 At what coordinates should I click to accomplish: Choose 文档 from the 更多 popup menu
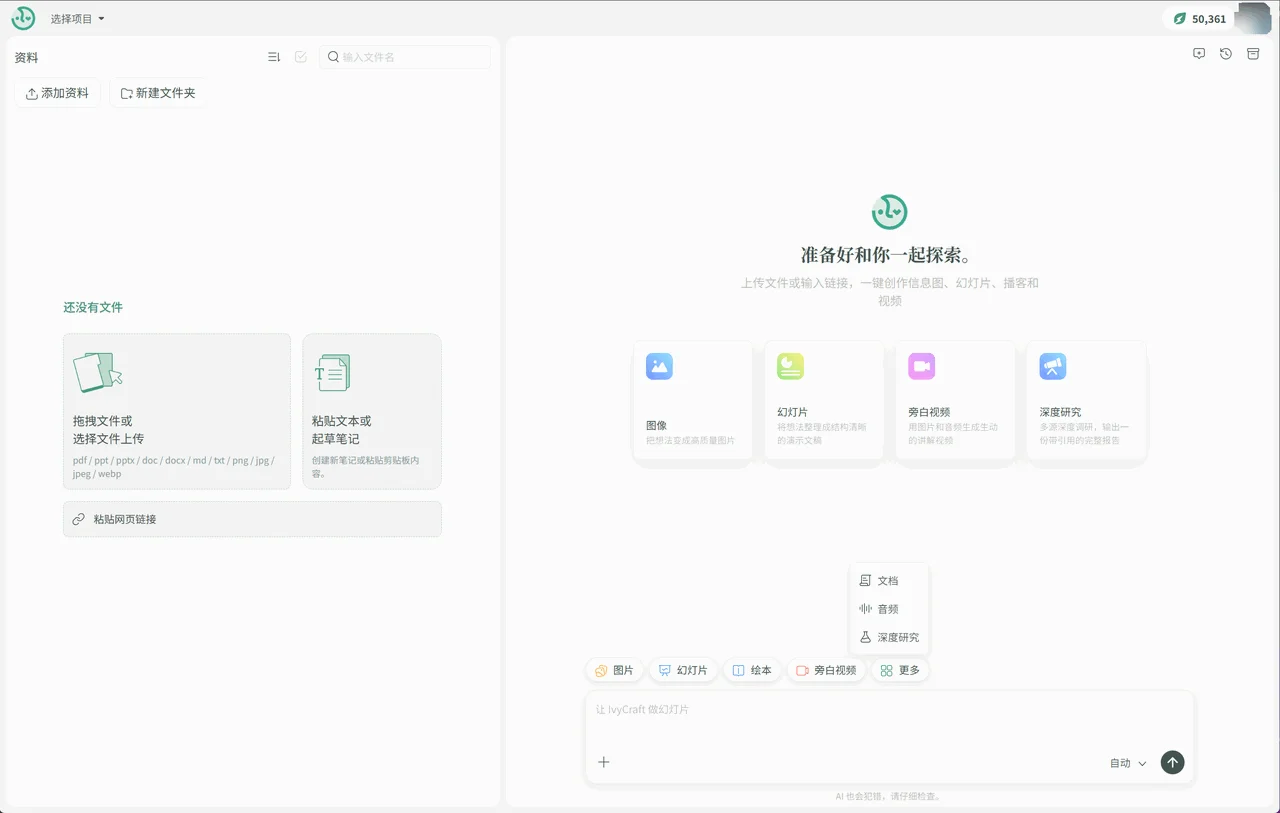point(889,580)
